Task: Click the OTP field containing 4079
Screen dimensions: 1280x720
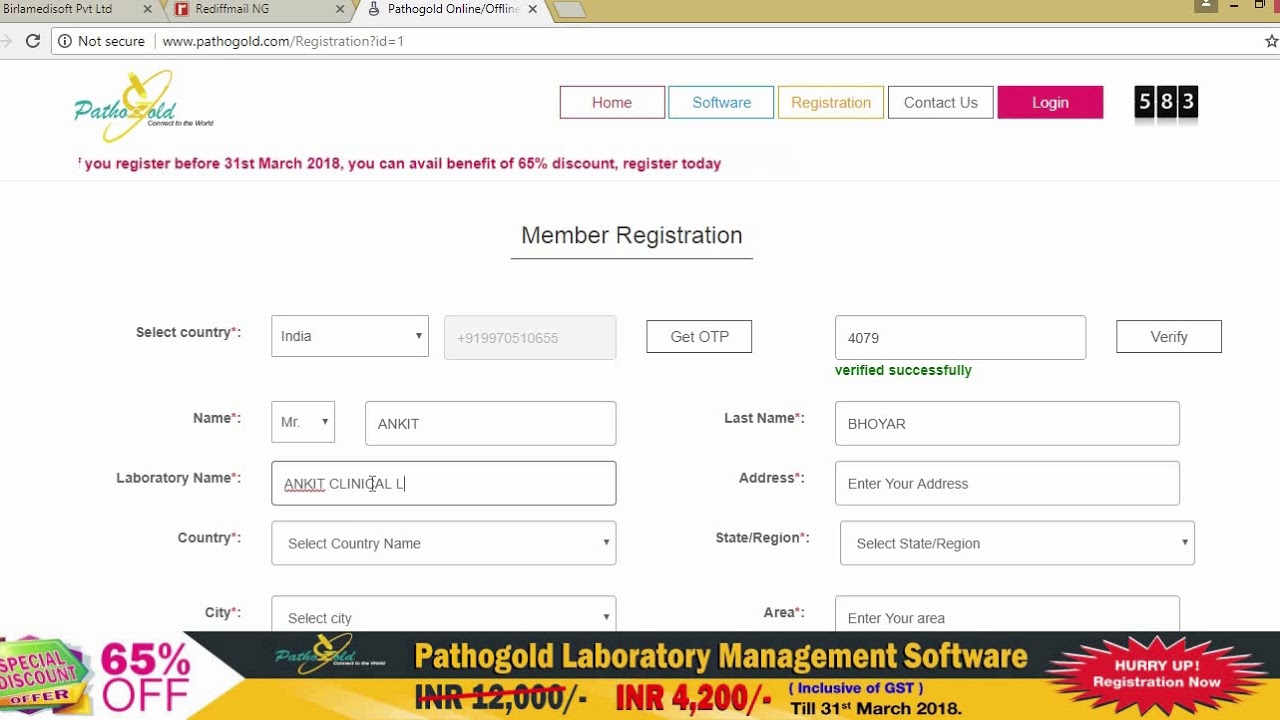Action: (960, 338)
